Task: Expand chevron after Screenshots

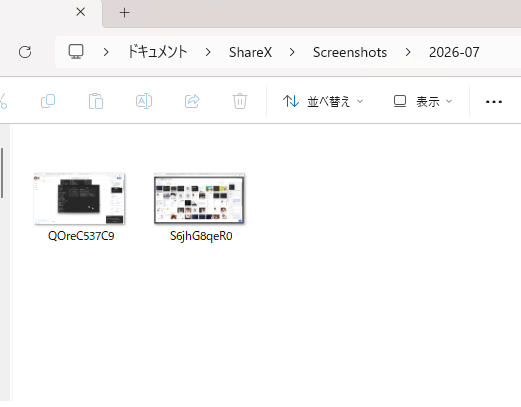Action: click(x=408, y=52)
